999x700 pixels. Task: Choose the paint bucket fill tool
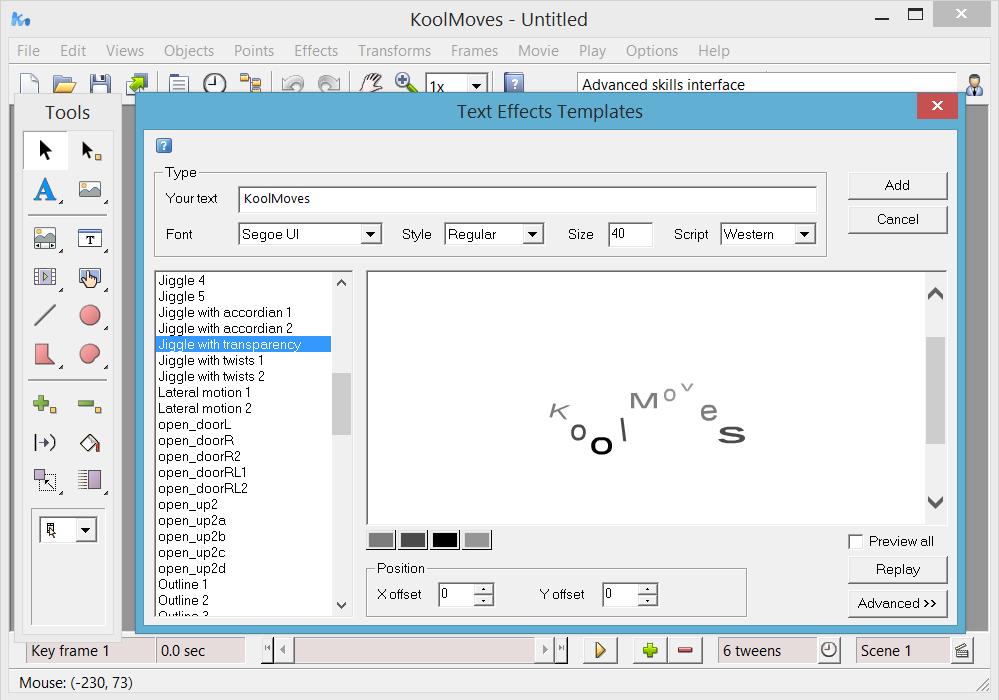pyautogui.click(x=90, y=443)
